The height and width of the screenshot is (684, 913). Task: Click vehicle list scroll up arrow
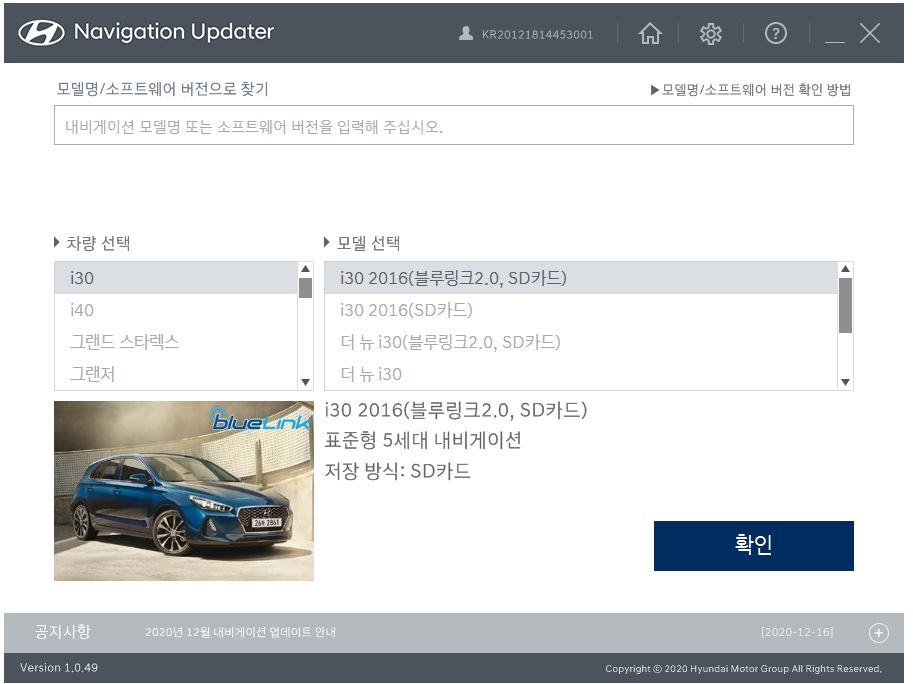[305, 269]
